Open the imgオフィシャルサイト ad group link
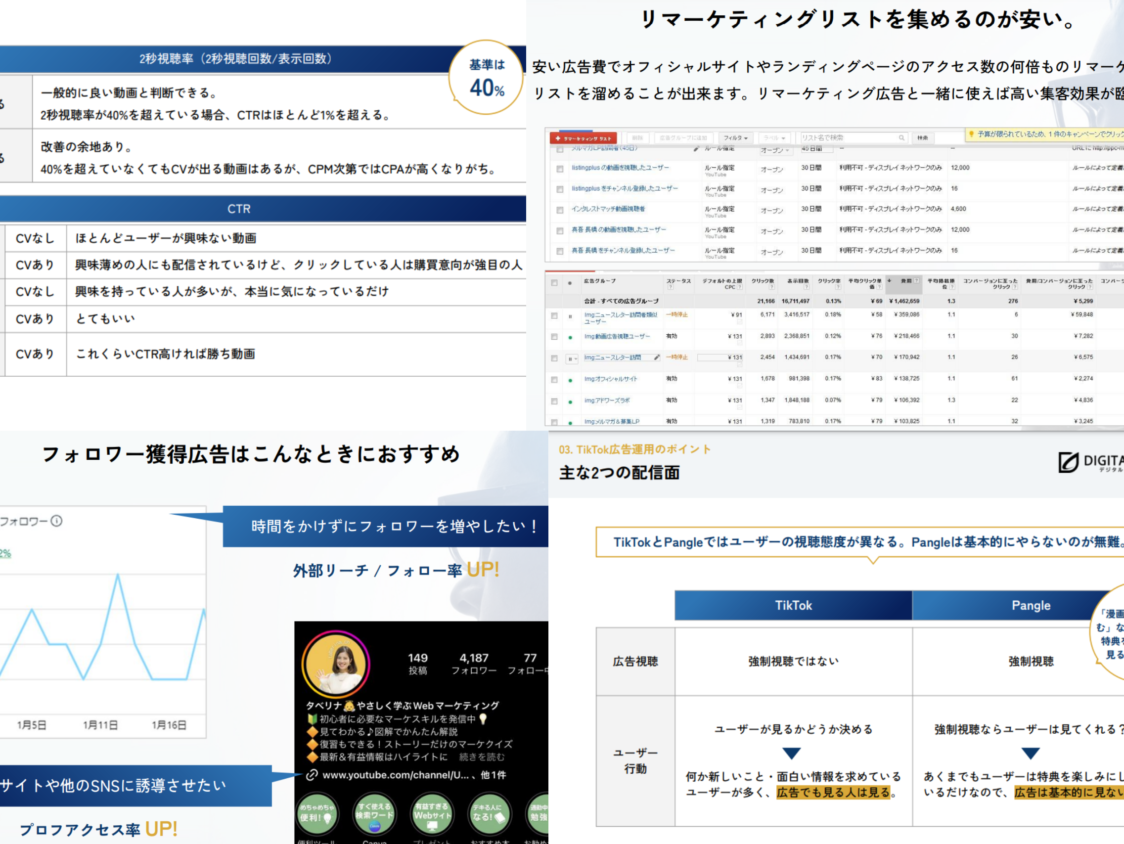 coord(611,379)
